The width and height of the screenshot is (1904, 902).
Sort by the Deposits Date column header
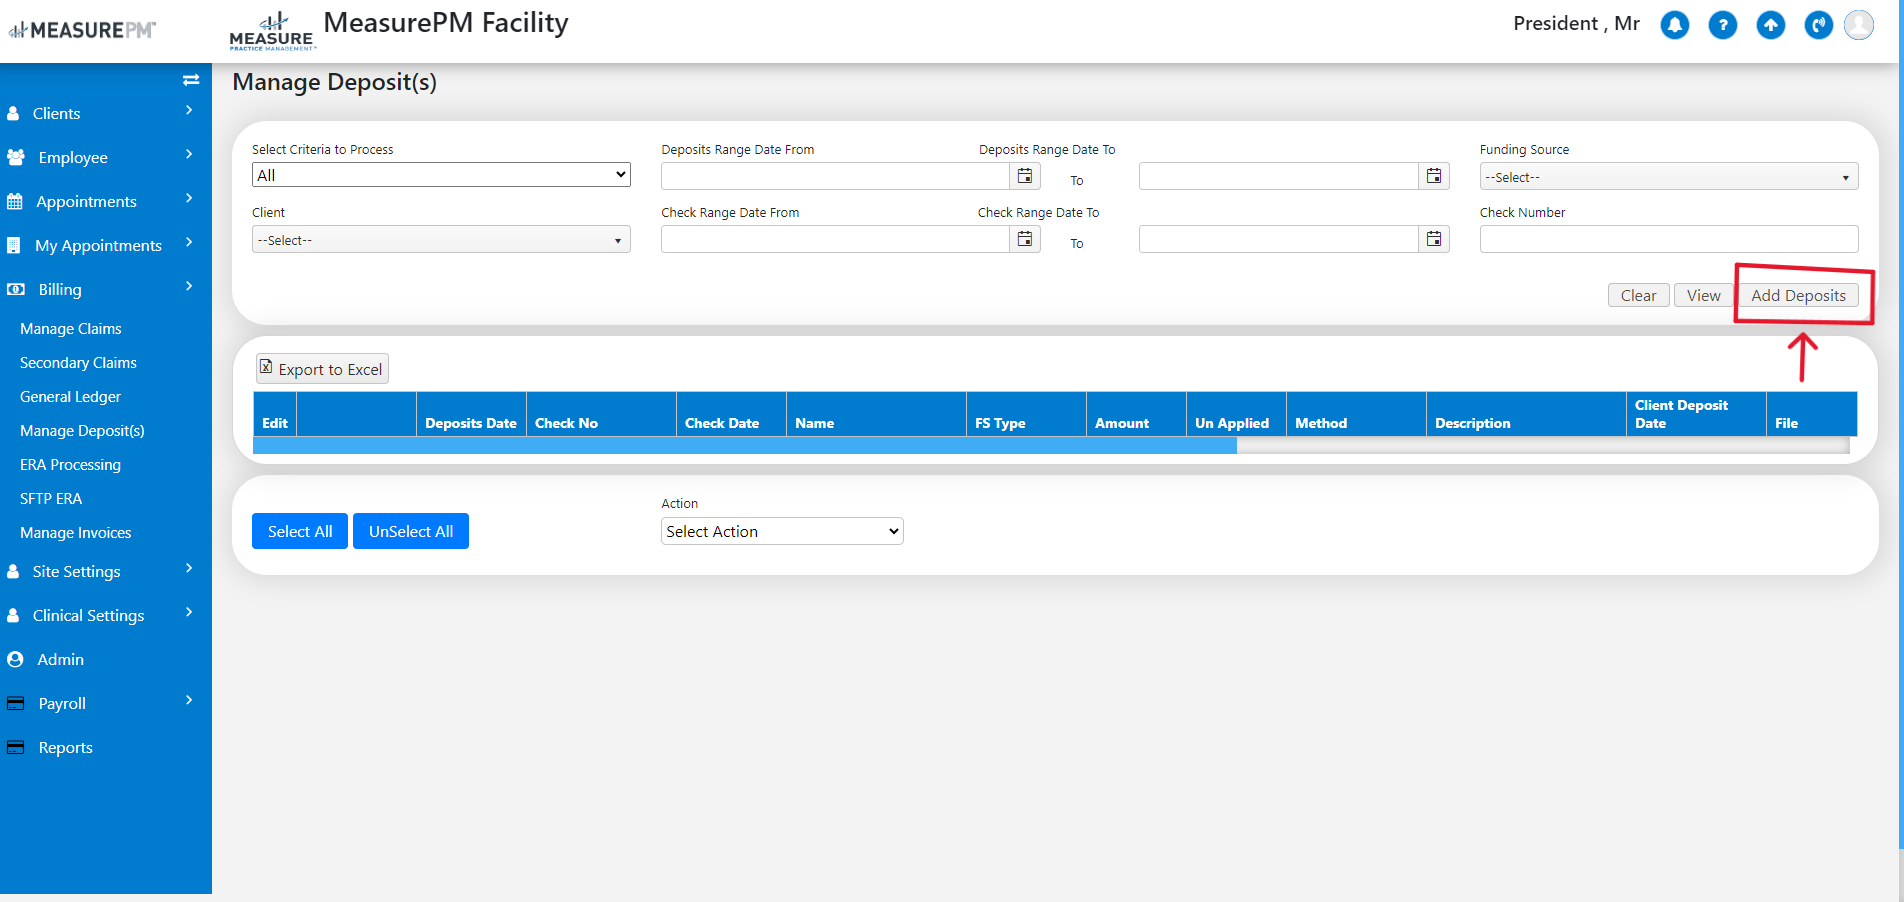[471, 423]
